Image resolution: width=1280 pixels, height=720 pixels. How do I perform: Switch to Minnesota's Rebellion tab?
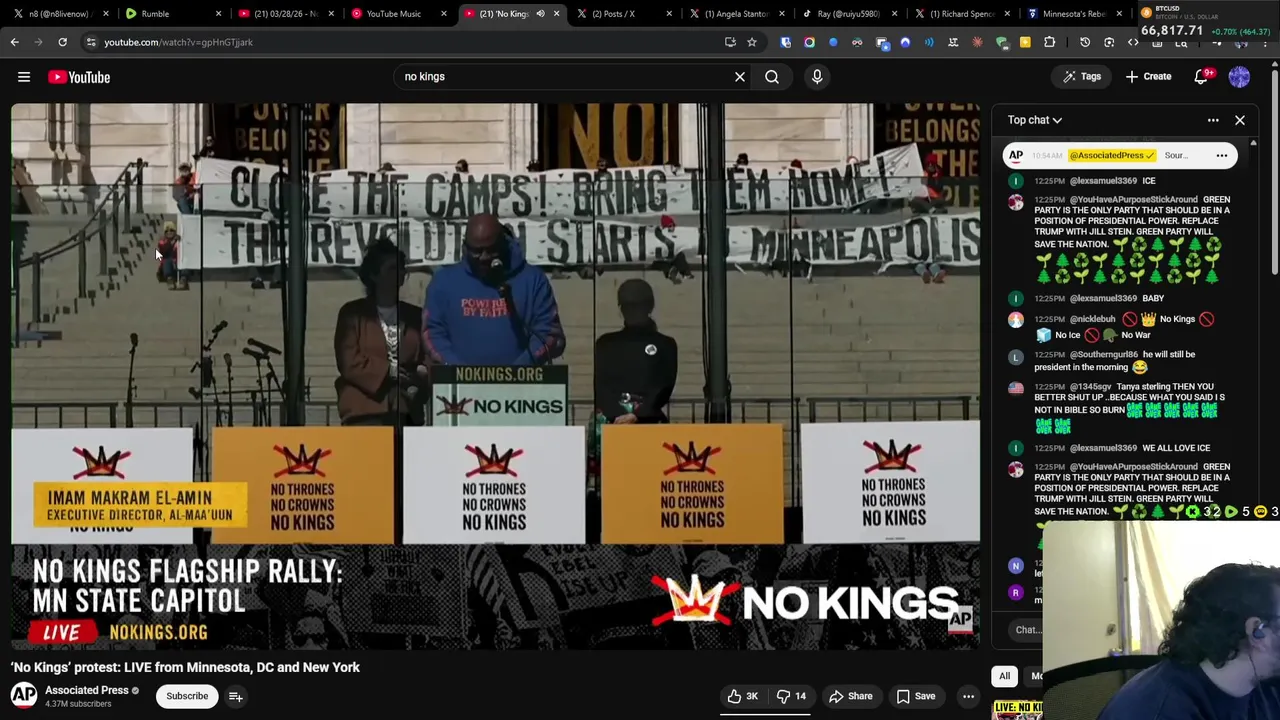tap(1075, 14)
